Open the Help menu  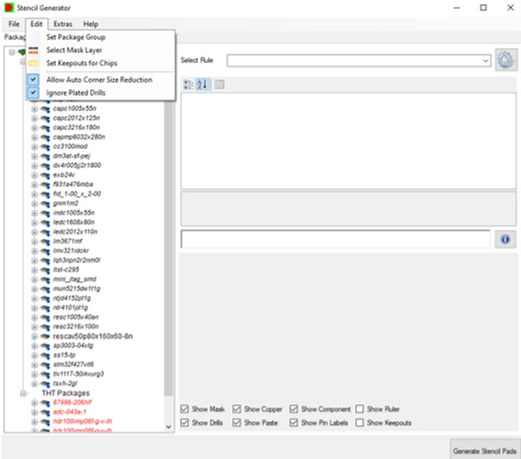pyautogui.click(x=91, y=24)
